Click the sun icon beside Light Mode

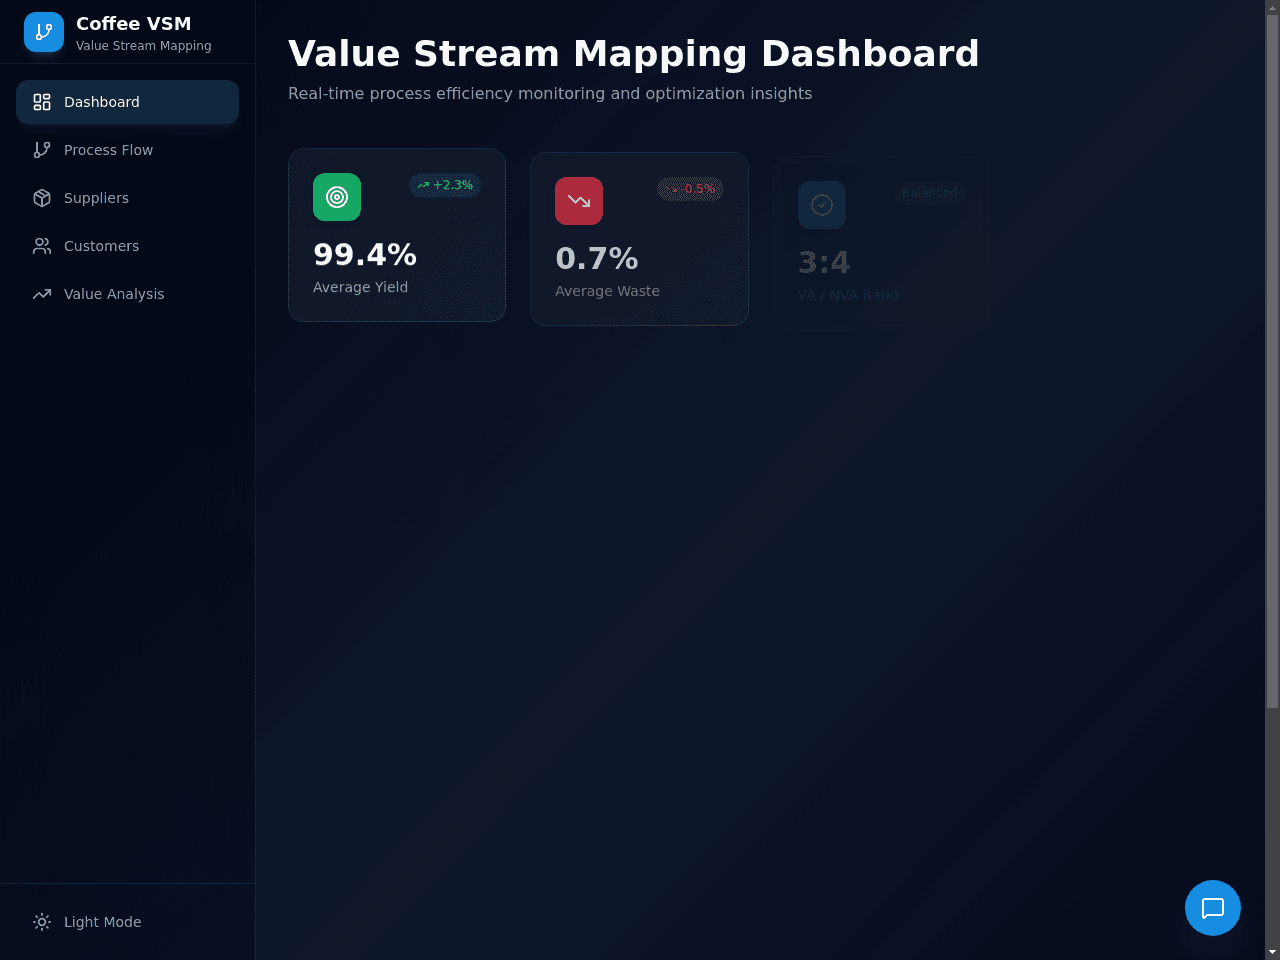pos(42,922)
